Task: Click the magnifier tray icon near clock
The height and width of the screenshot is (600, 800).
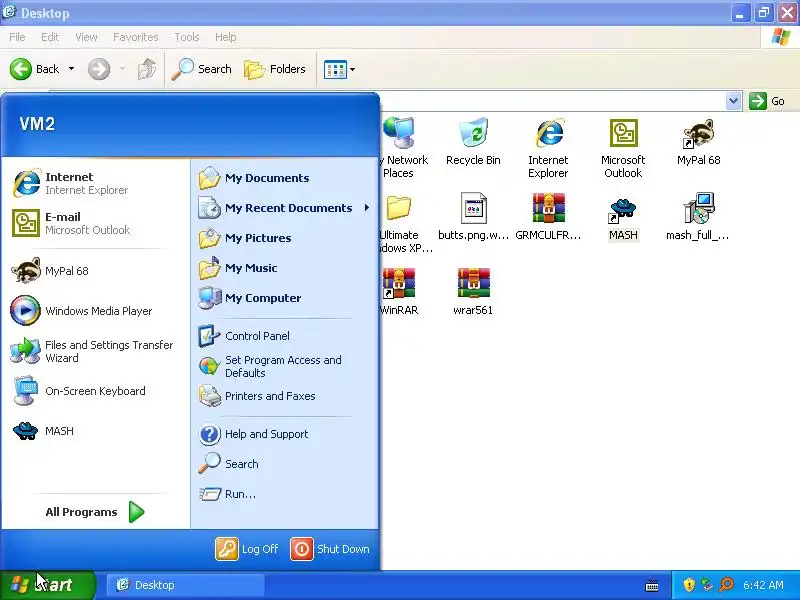Action: [x=727, y=585]
